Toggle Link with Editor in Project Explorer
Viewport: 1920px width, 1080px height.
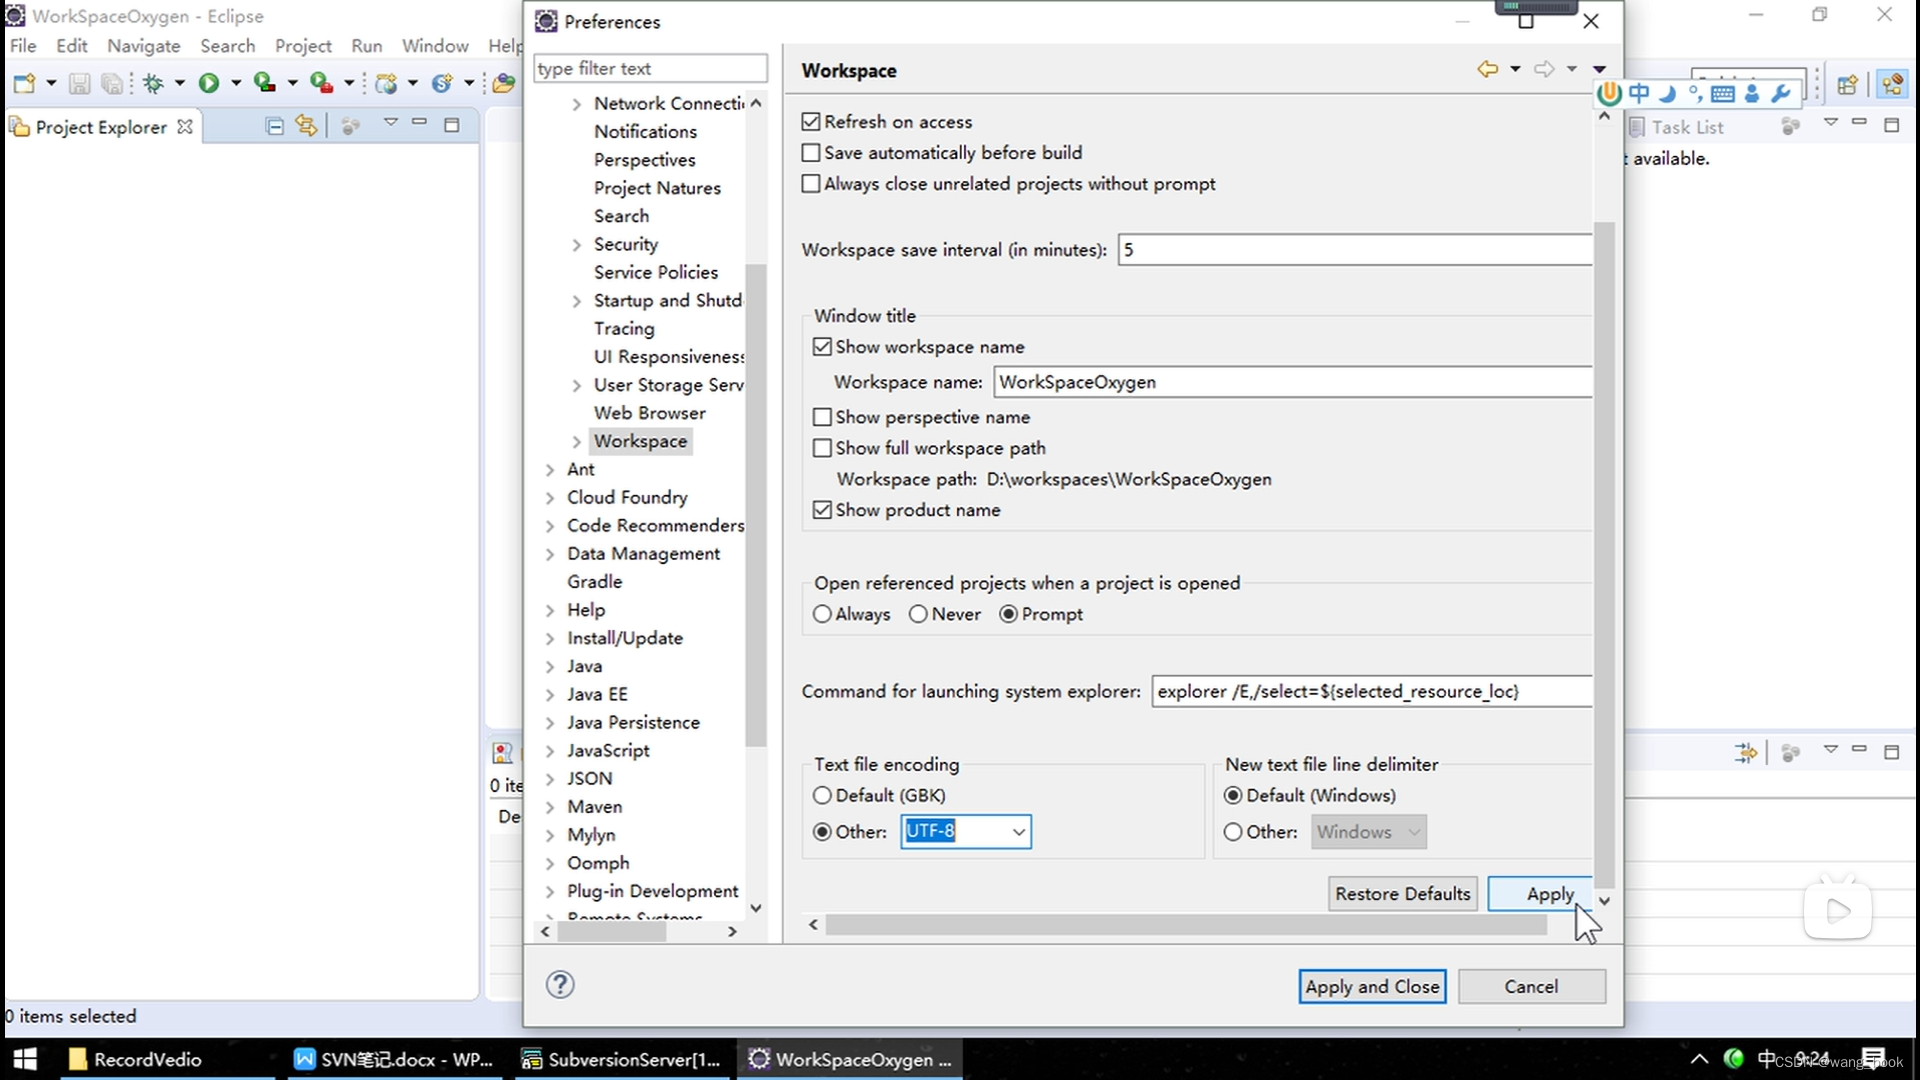click(306, 126)
